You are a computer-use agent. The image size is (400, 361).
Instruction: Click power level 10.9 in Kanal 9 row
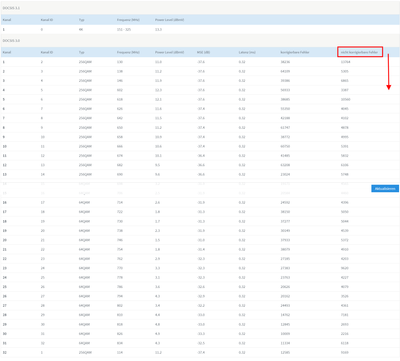(158, 137)
